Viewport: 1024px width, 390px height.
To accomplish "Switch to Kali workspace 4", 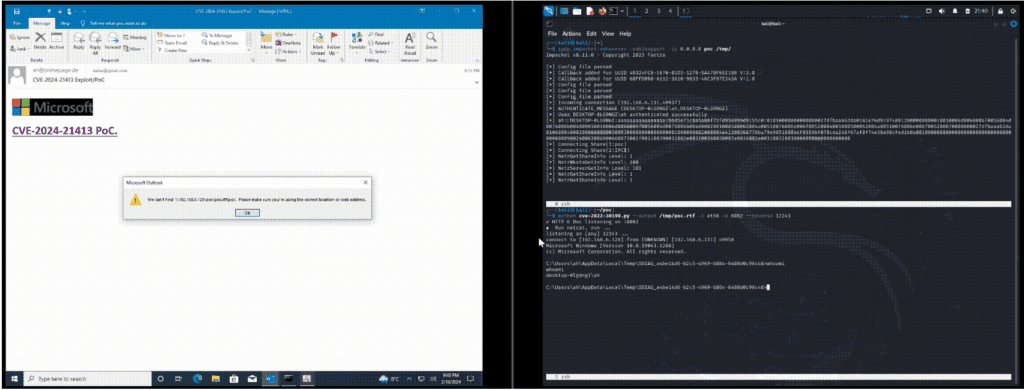I will pos(670,11).
